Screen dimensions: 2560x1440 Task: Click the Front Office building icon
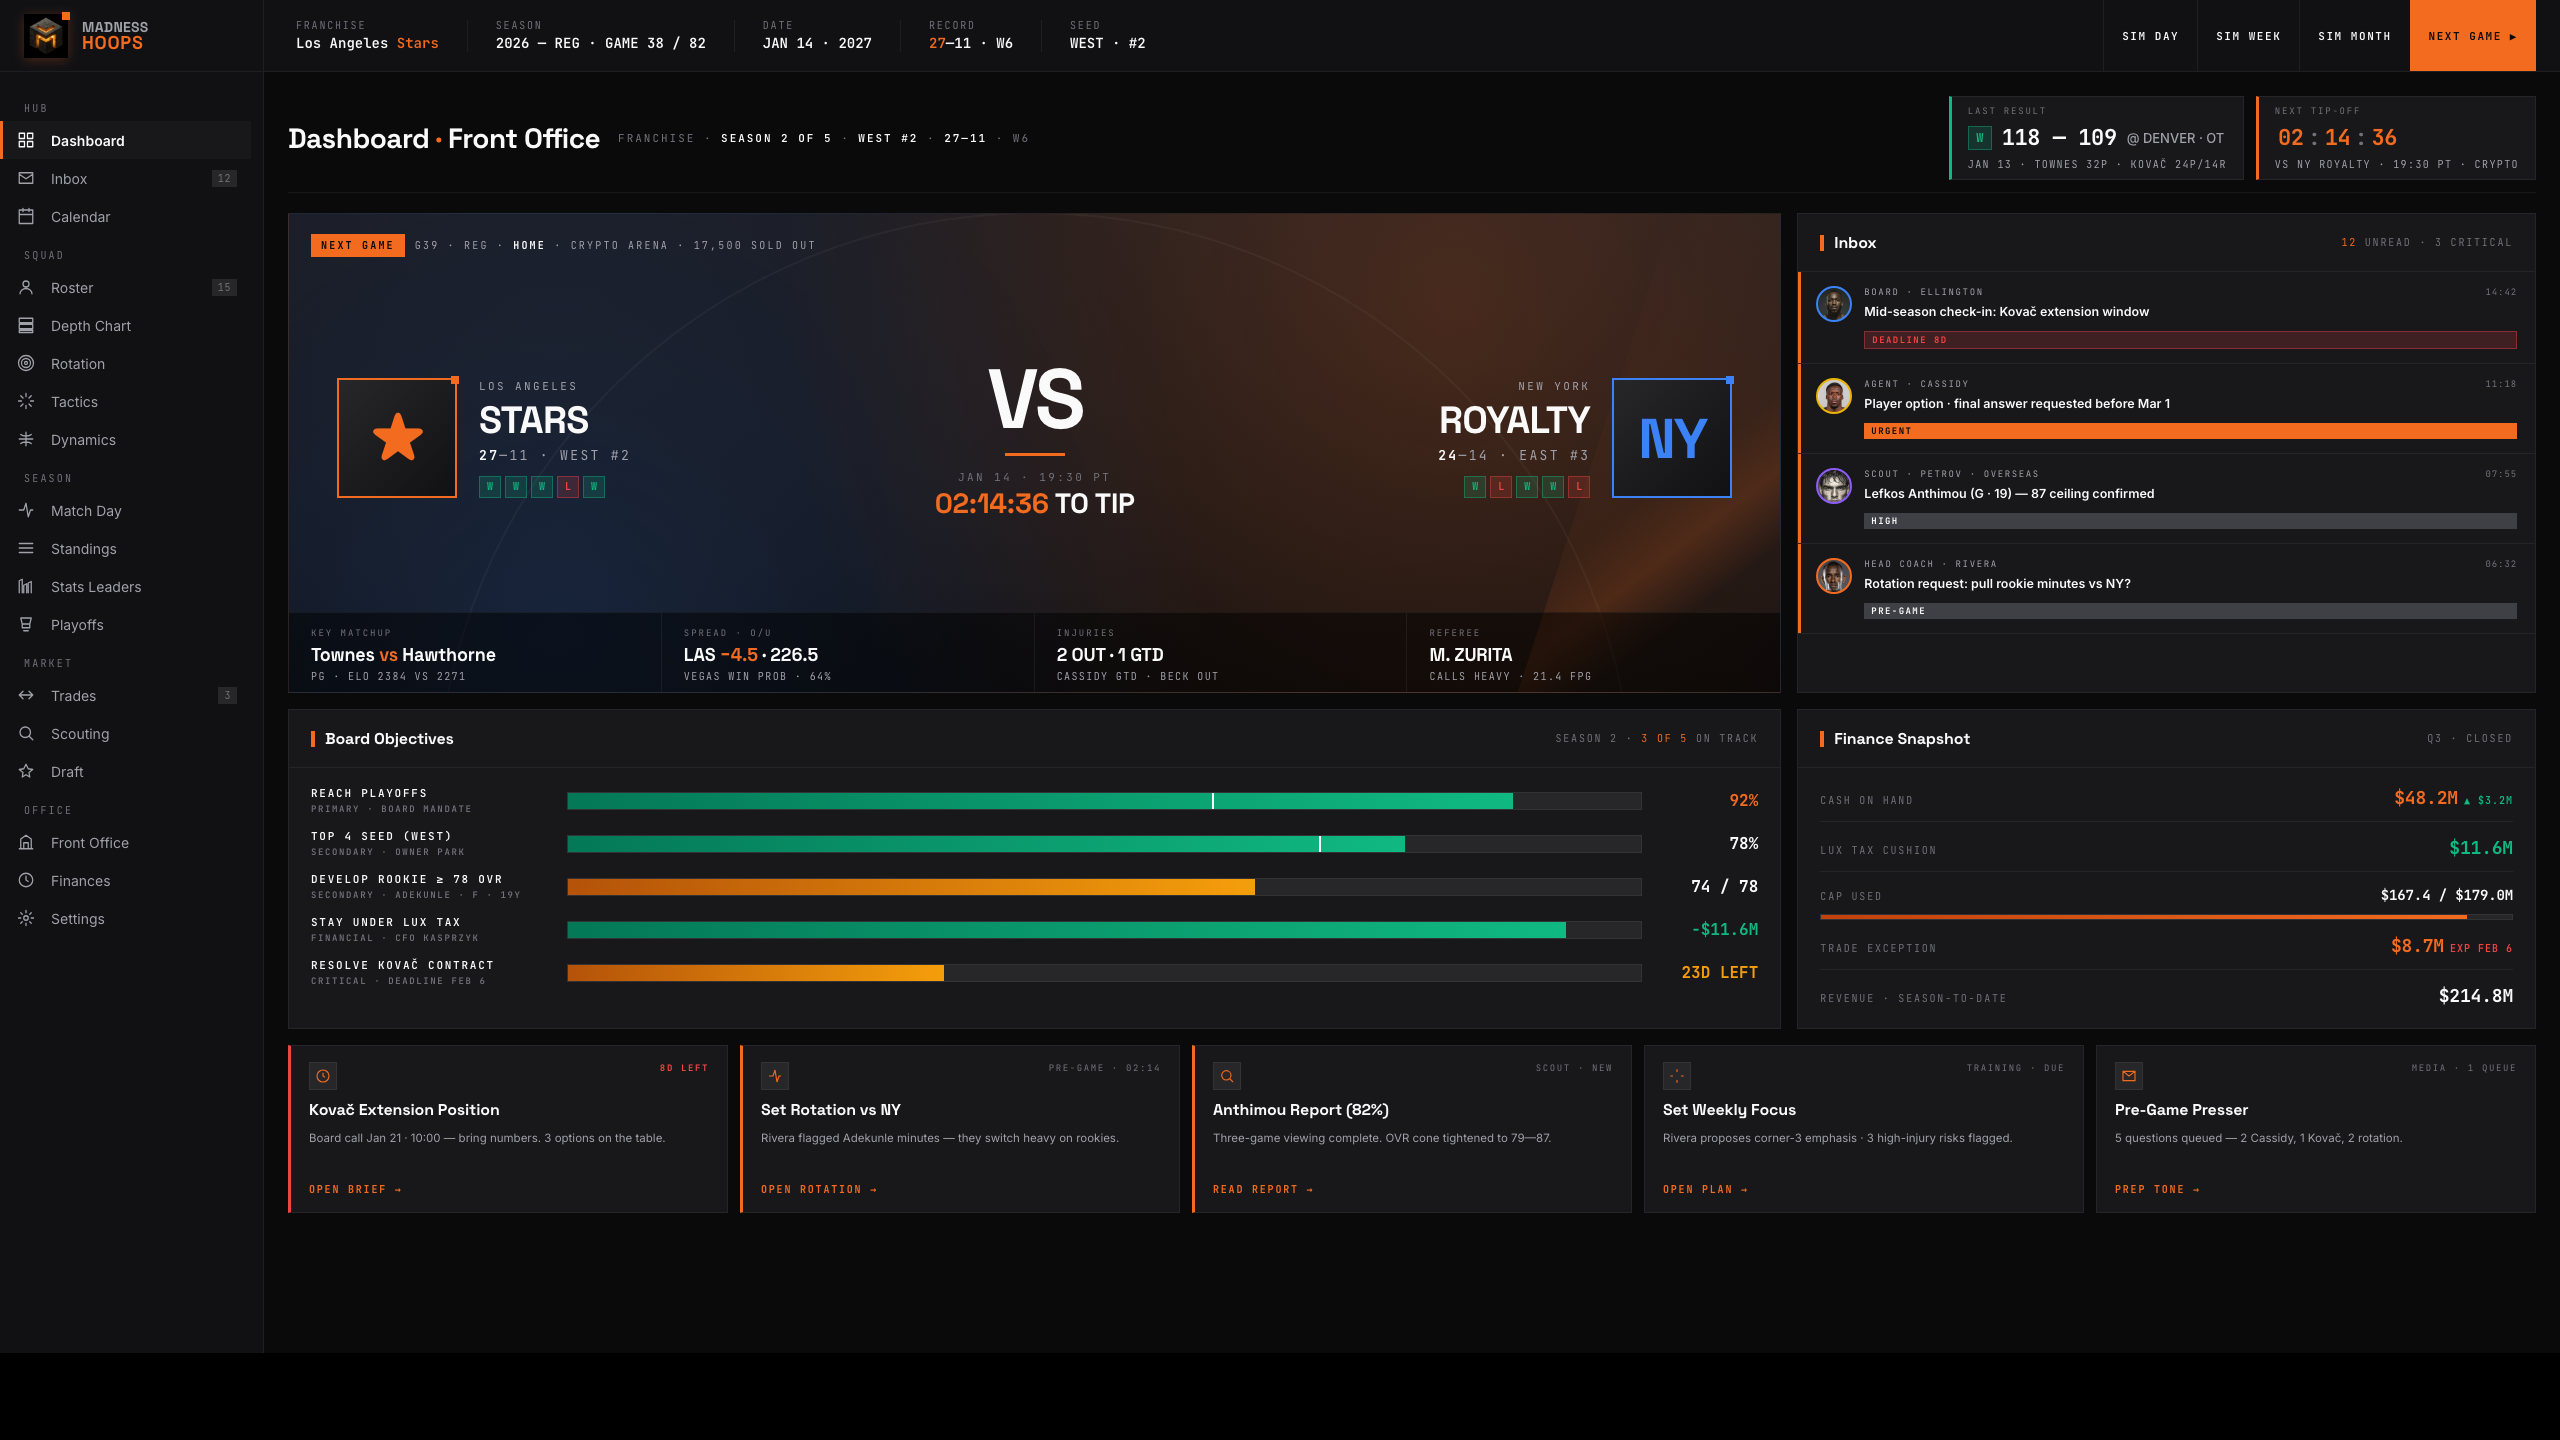(x=26, y=842)
